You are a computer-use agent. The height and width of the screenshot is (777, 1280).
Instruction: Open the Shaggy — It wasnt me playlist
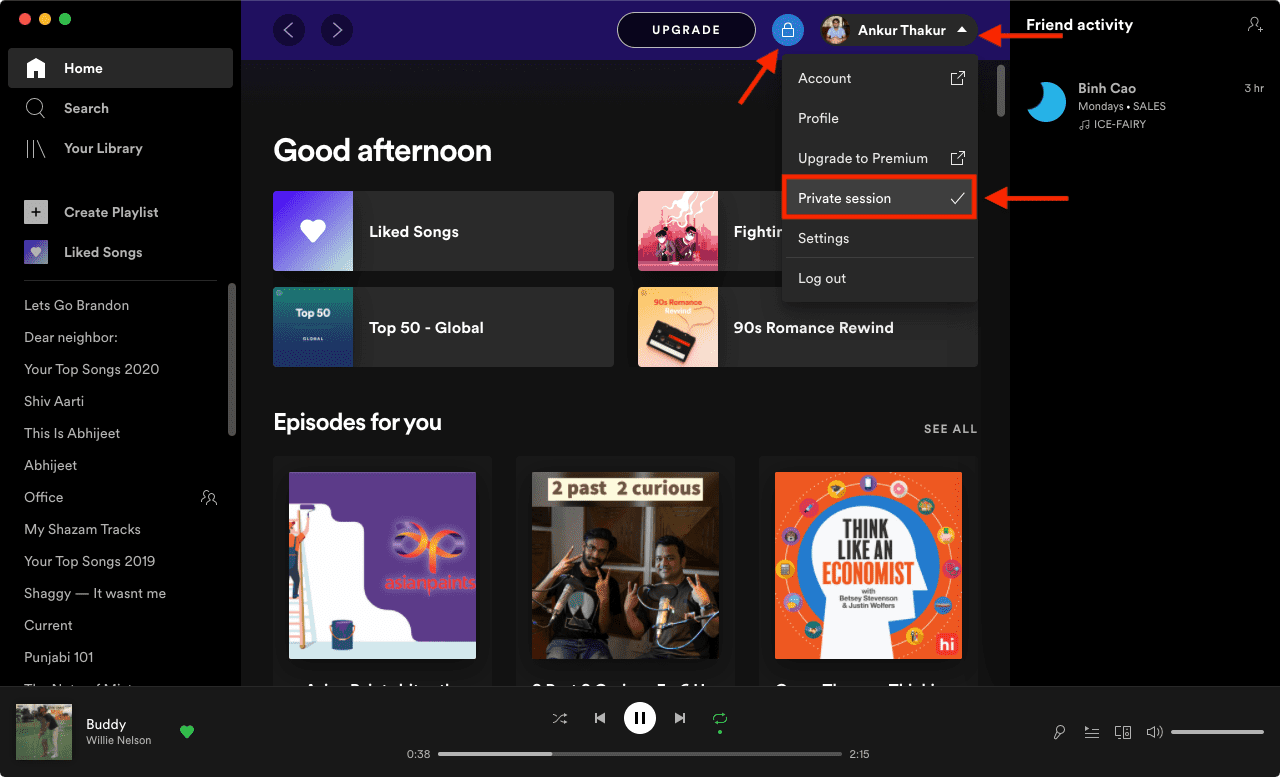(x=95, y=593)
